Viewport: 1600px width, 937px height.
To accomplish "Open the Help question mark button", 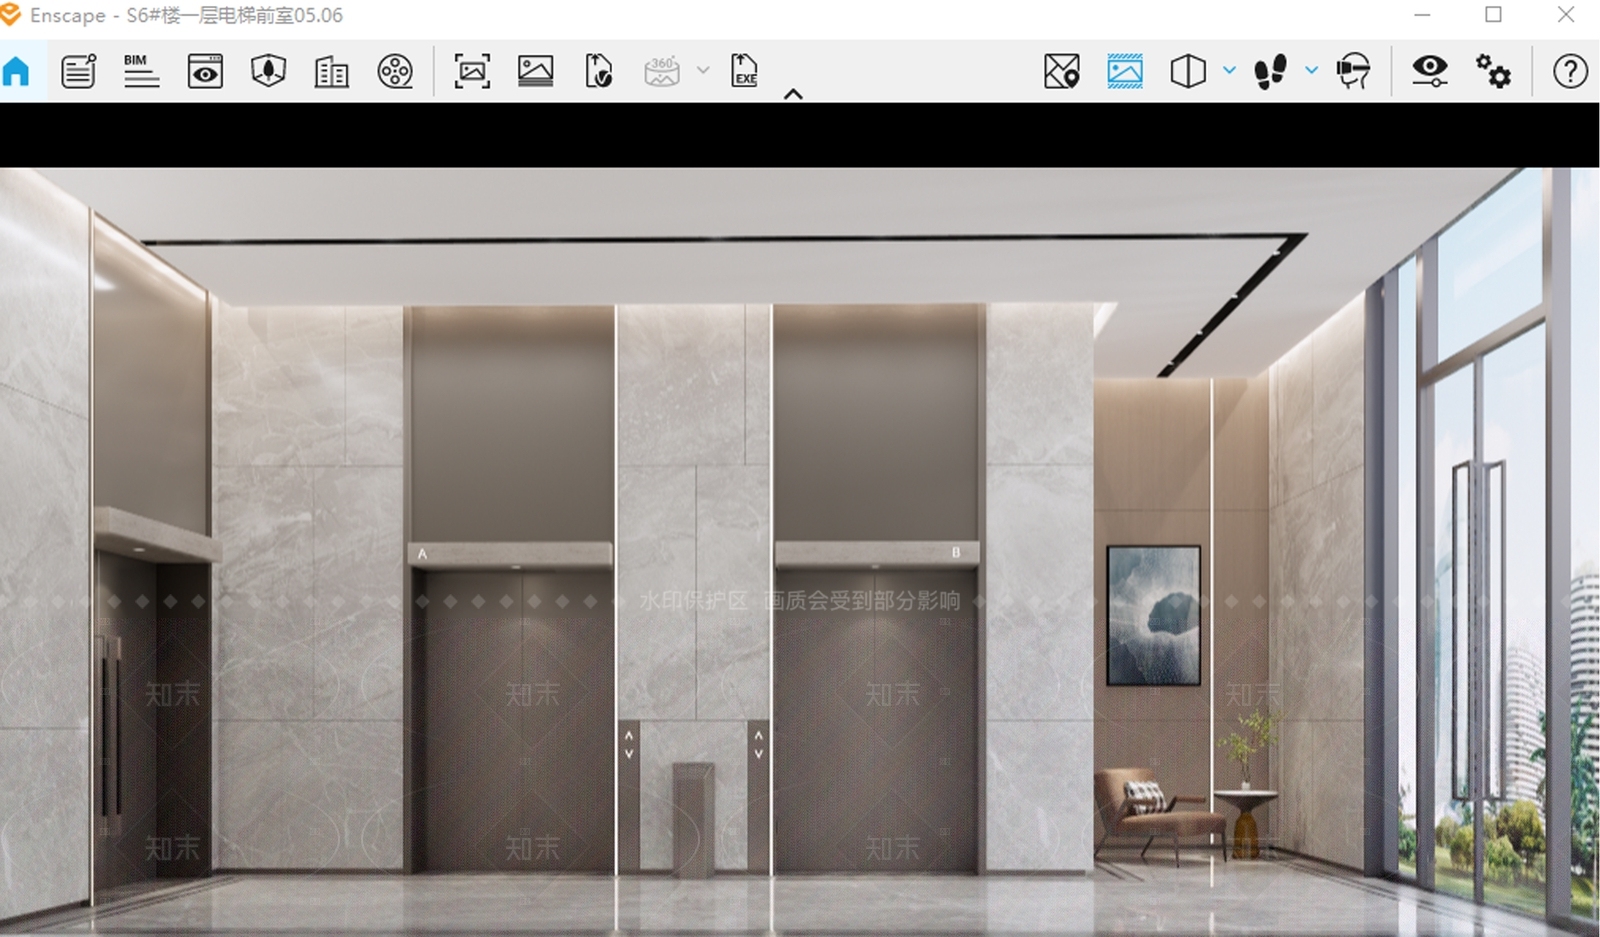I will tap(1570, 71).
